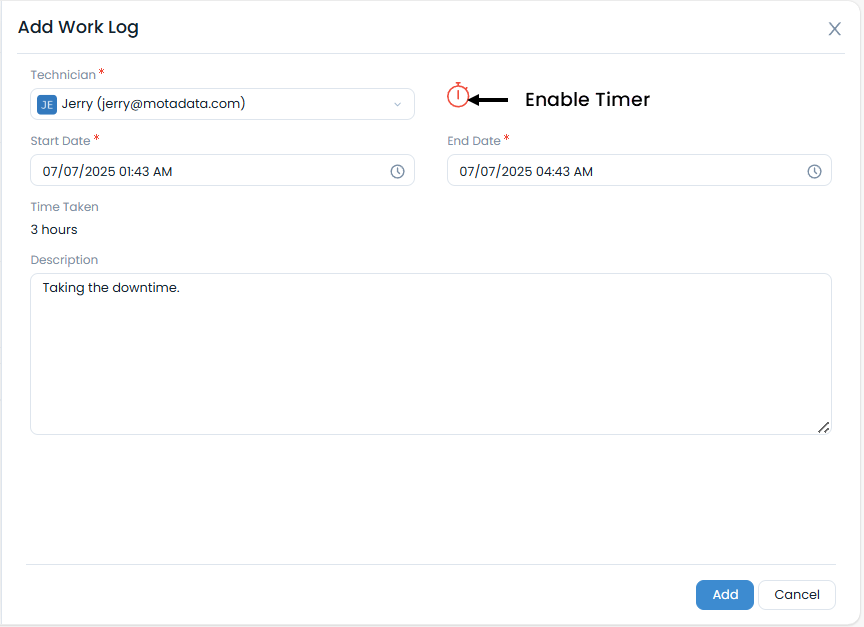Click the JE technician avatar badge

(47, 104)
